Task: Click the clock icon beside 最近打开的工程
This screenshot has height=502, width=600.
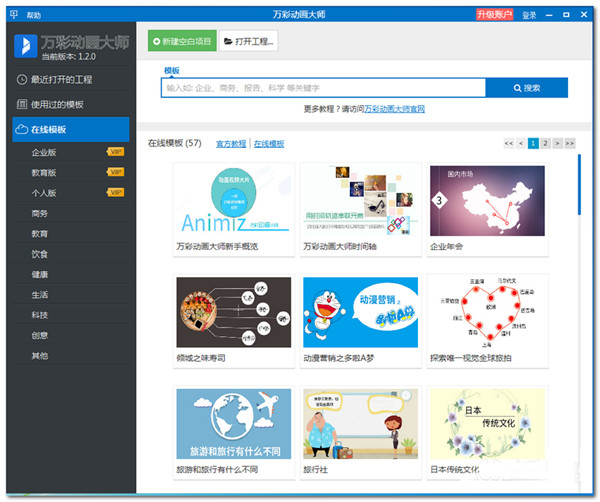Action: tap(22, 79)
